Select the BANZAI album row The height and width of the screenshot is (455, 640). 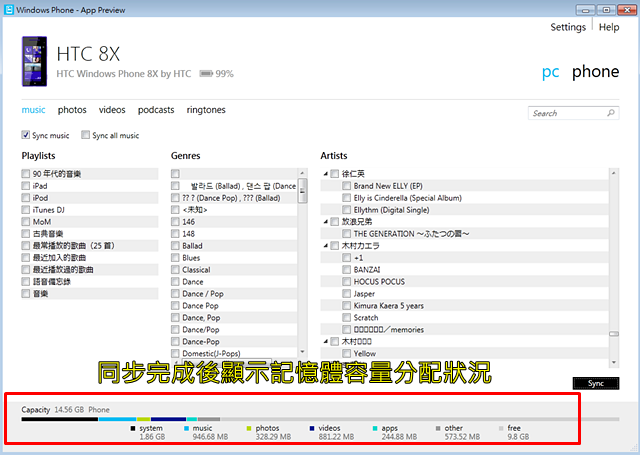[x=464, y=270]
